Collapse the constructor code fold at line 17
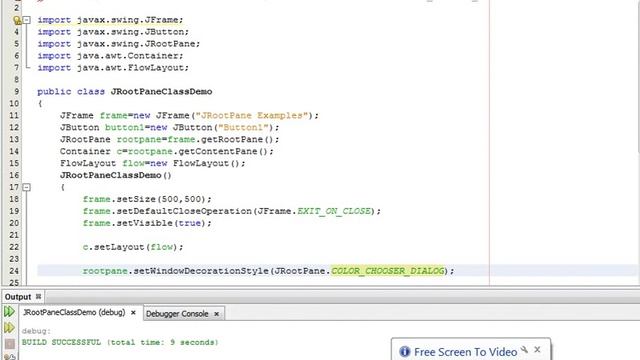This screenshot has height=360, width=640. [x=27, y=187]
